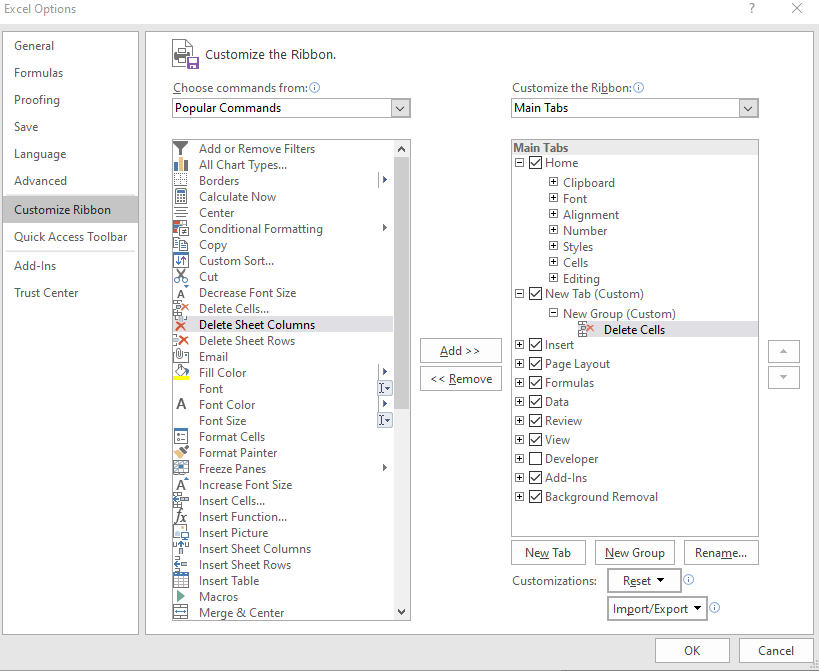The height and width of the screenshot is (671, 819).
Task: Click the Macros play icon
Action: pyautogui.click(x=181, y=597)
